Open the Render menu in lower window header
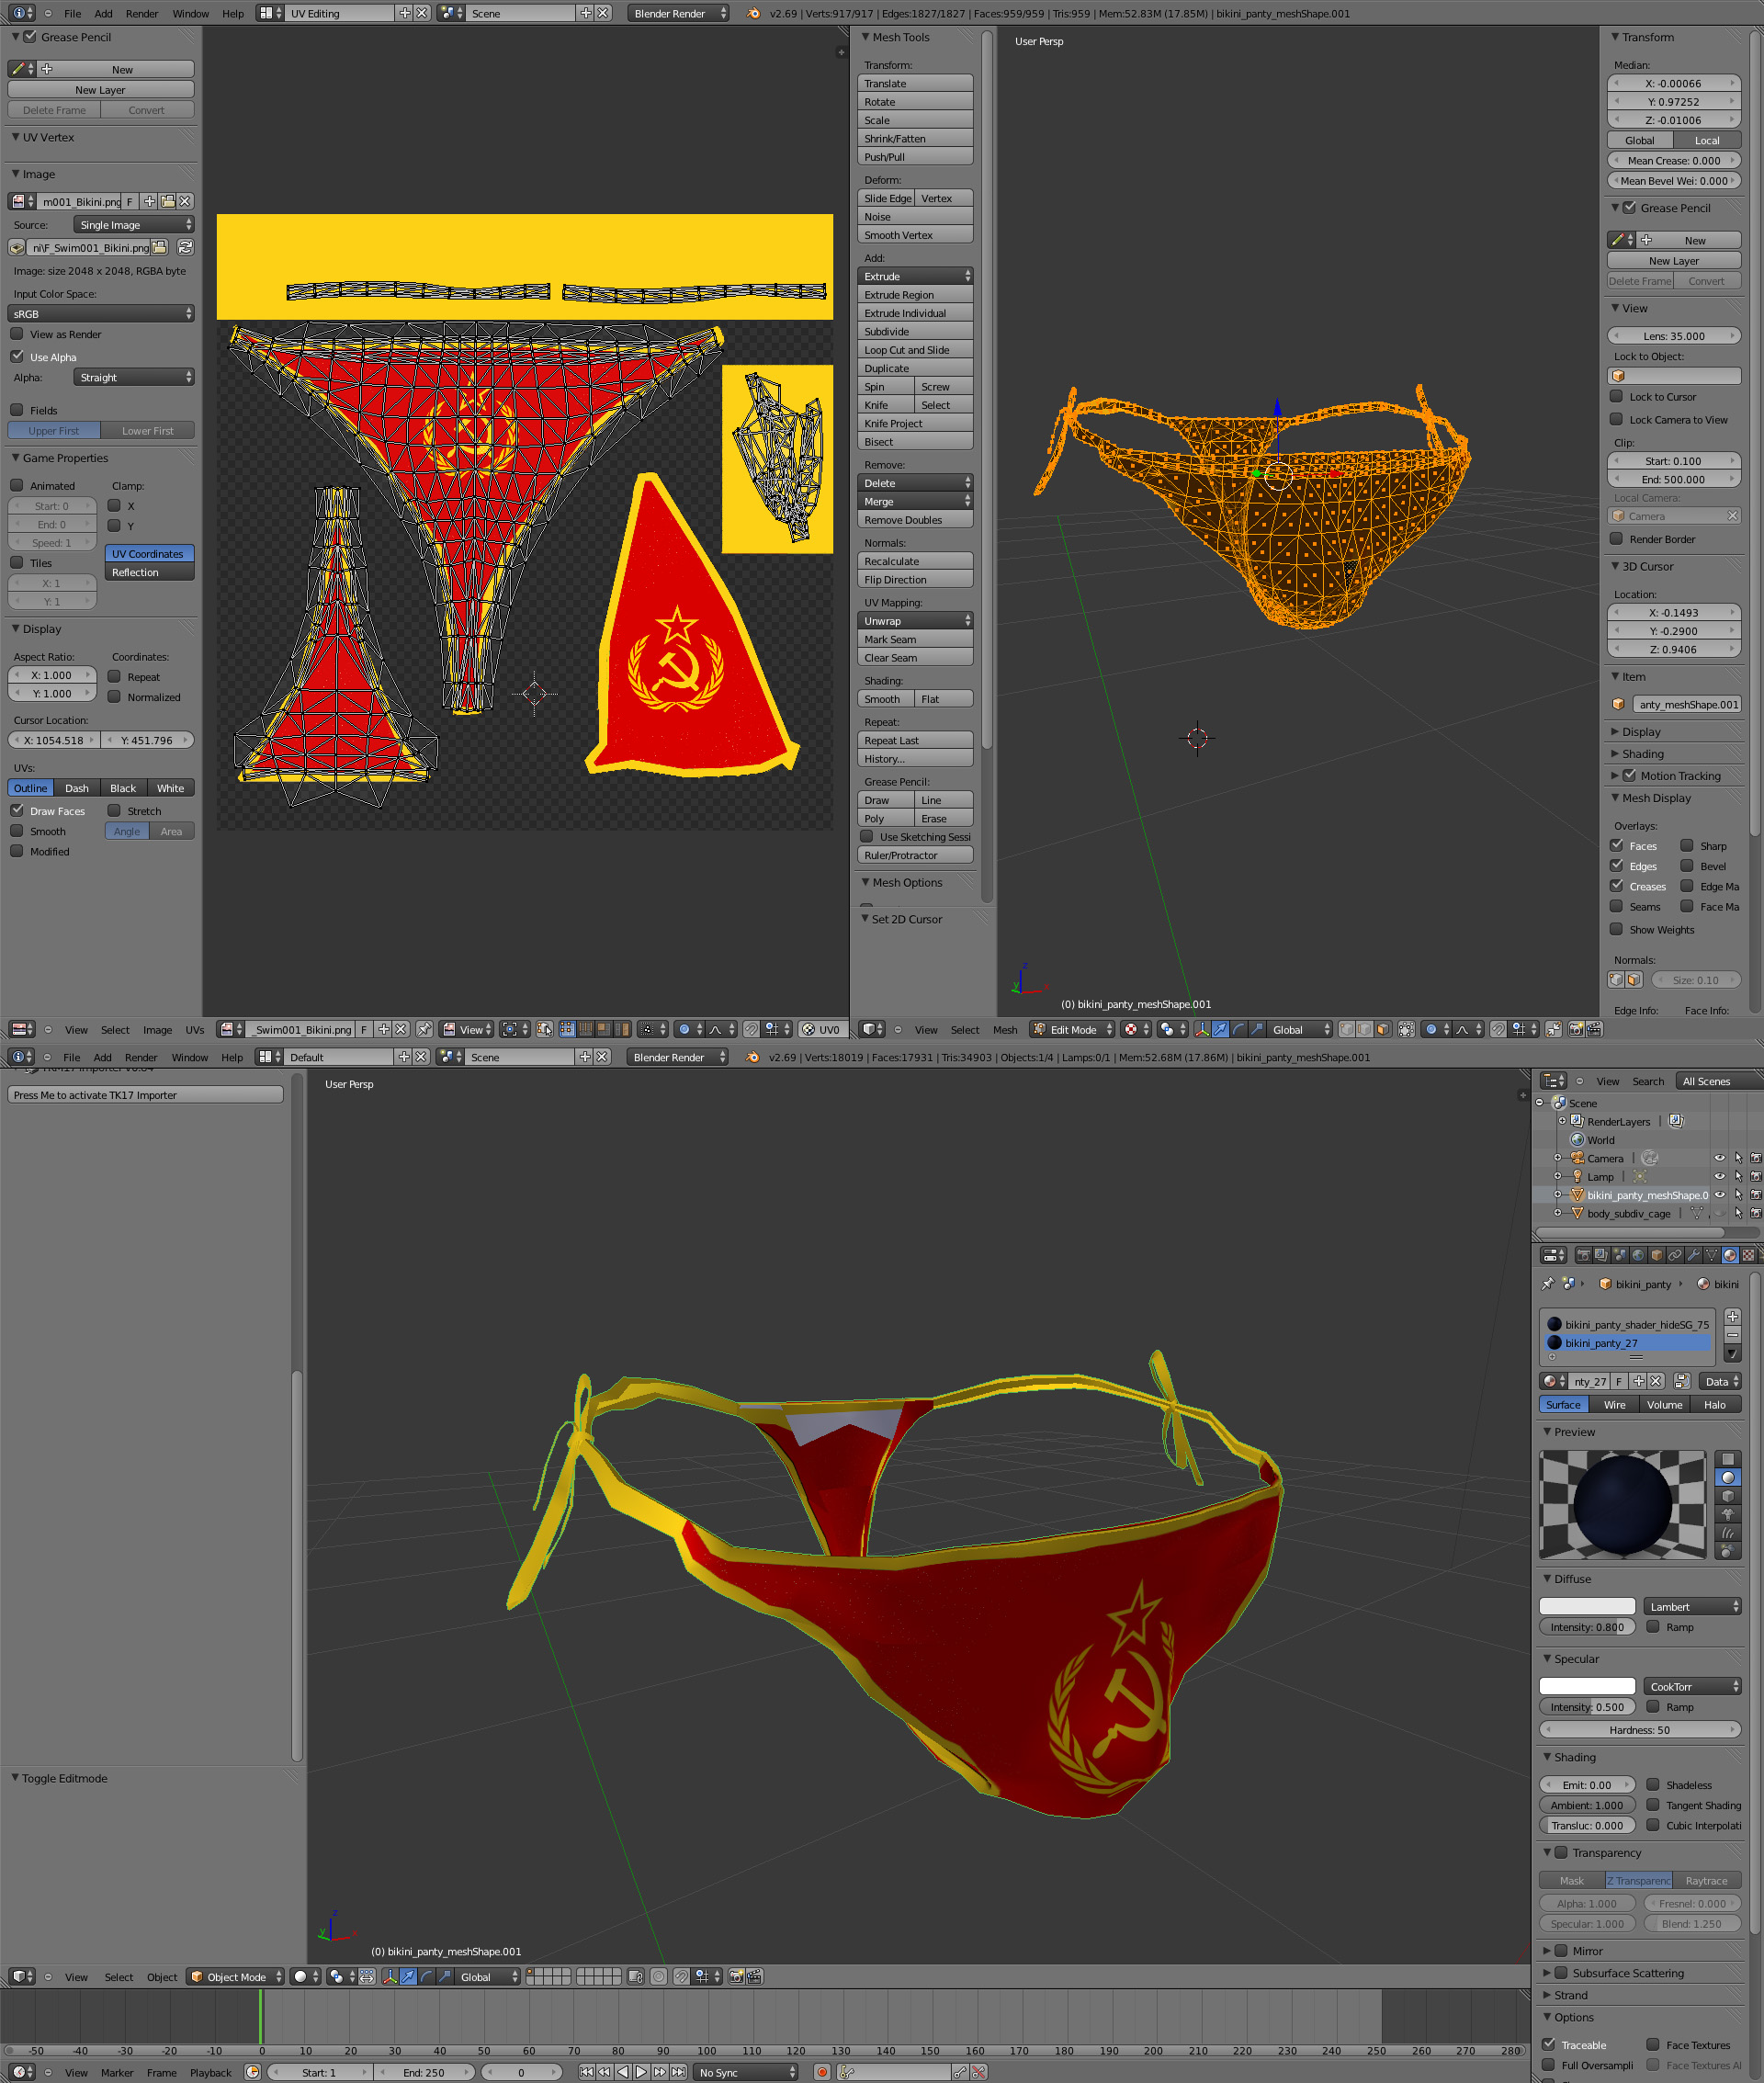The height and width of the screenshot is (2083, 1764). [141, 1057]
